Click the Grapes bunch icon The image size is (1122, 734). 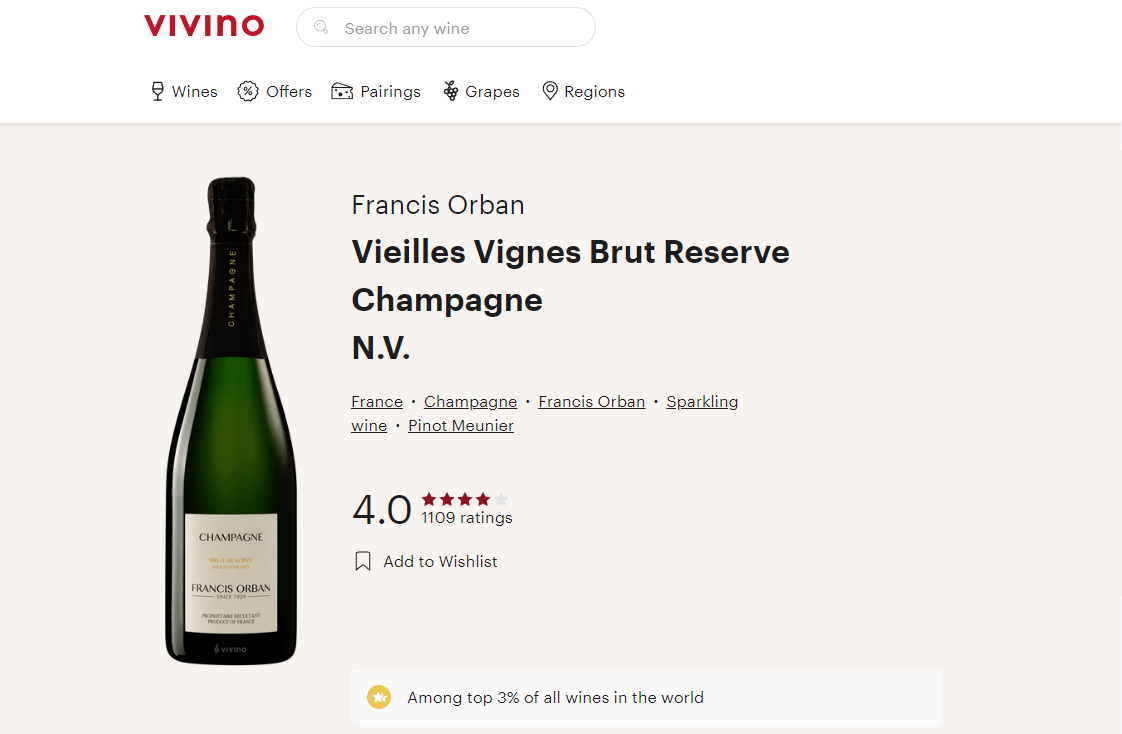(451, 92)
